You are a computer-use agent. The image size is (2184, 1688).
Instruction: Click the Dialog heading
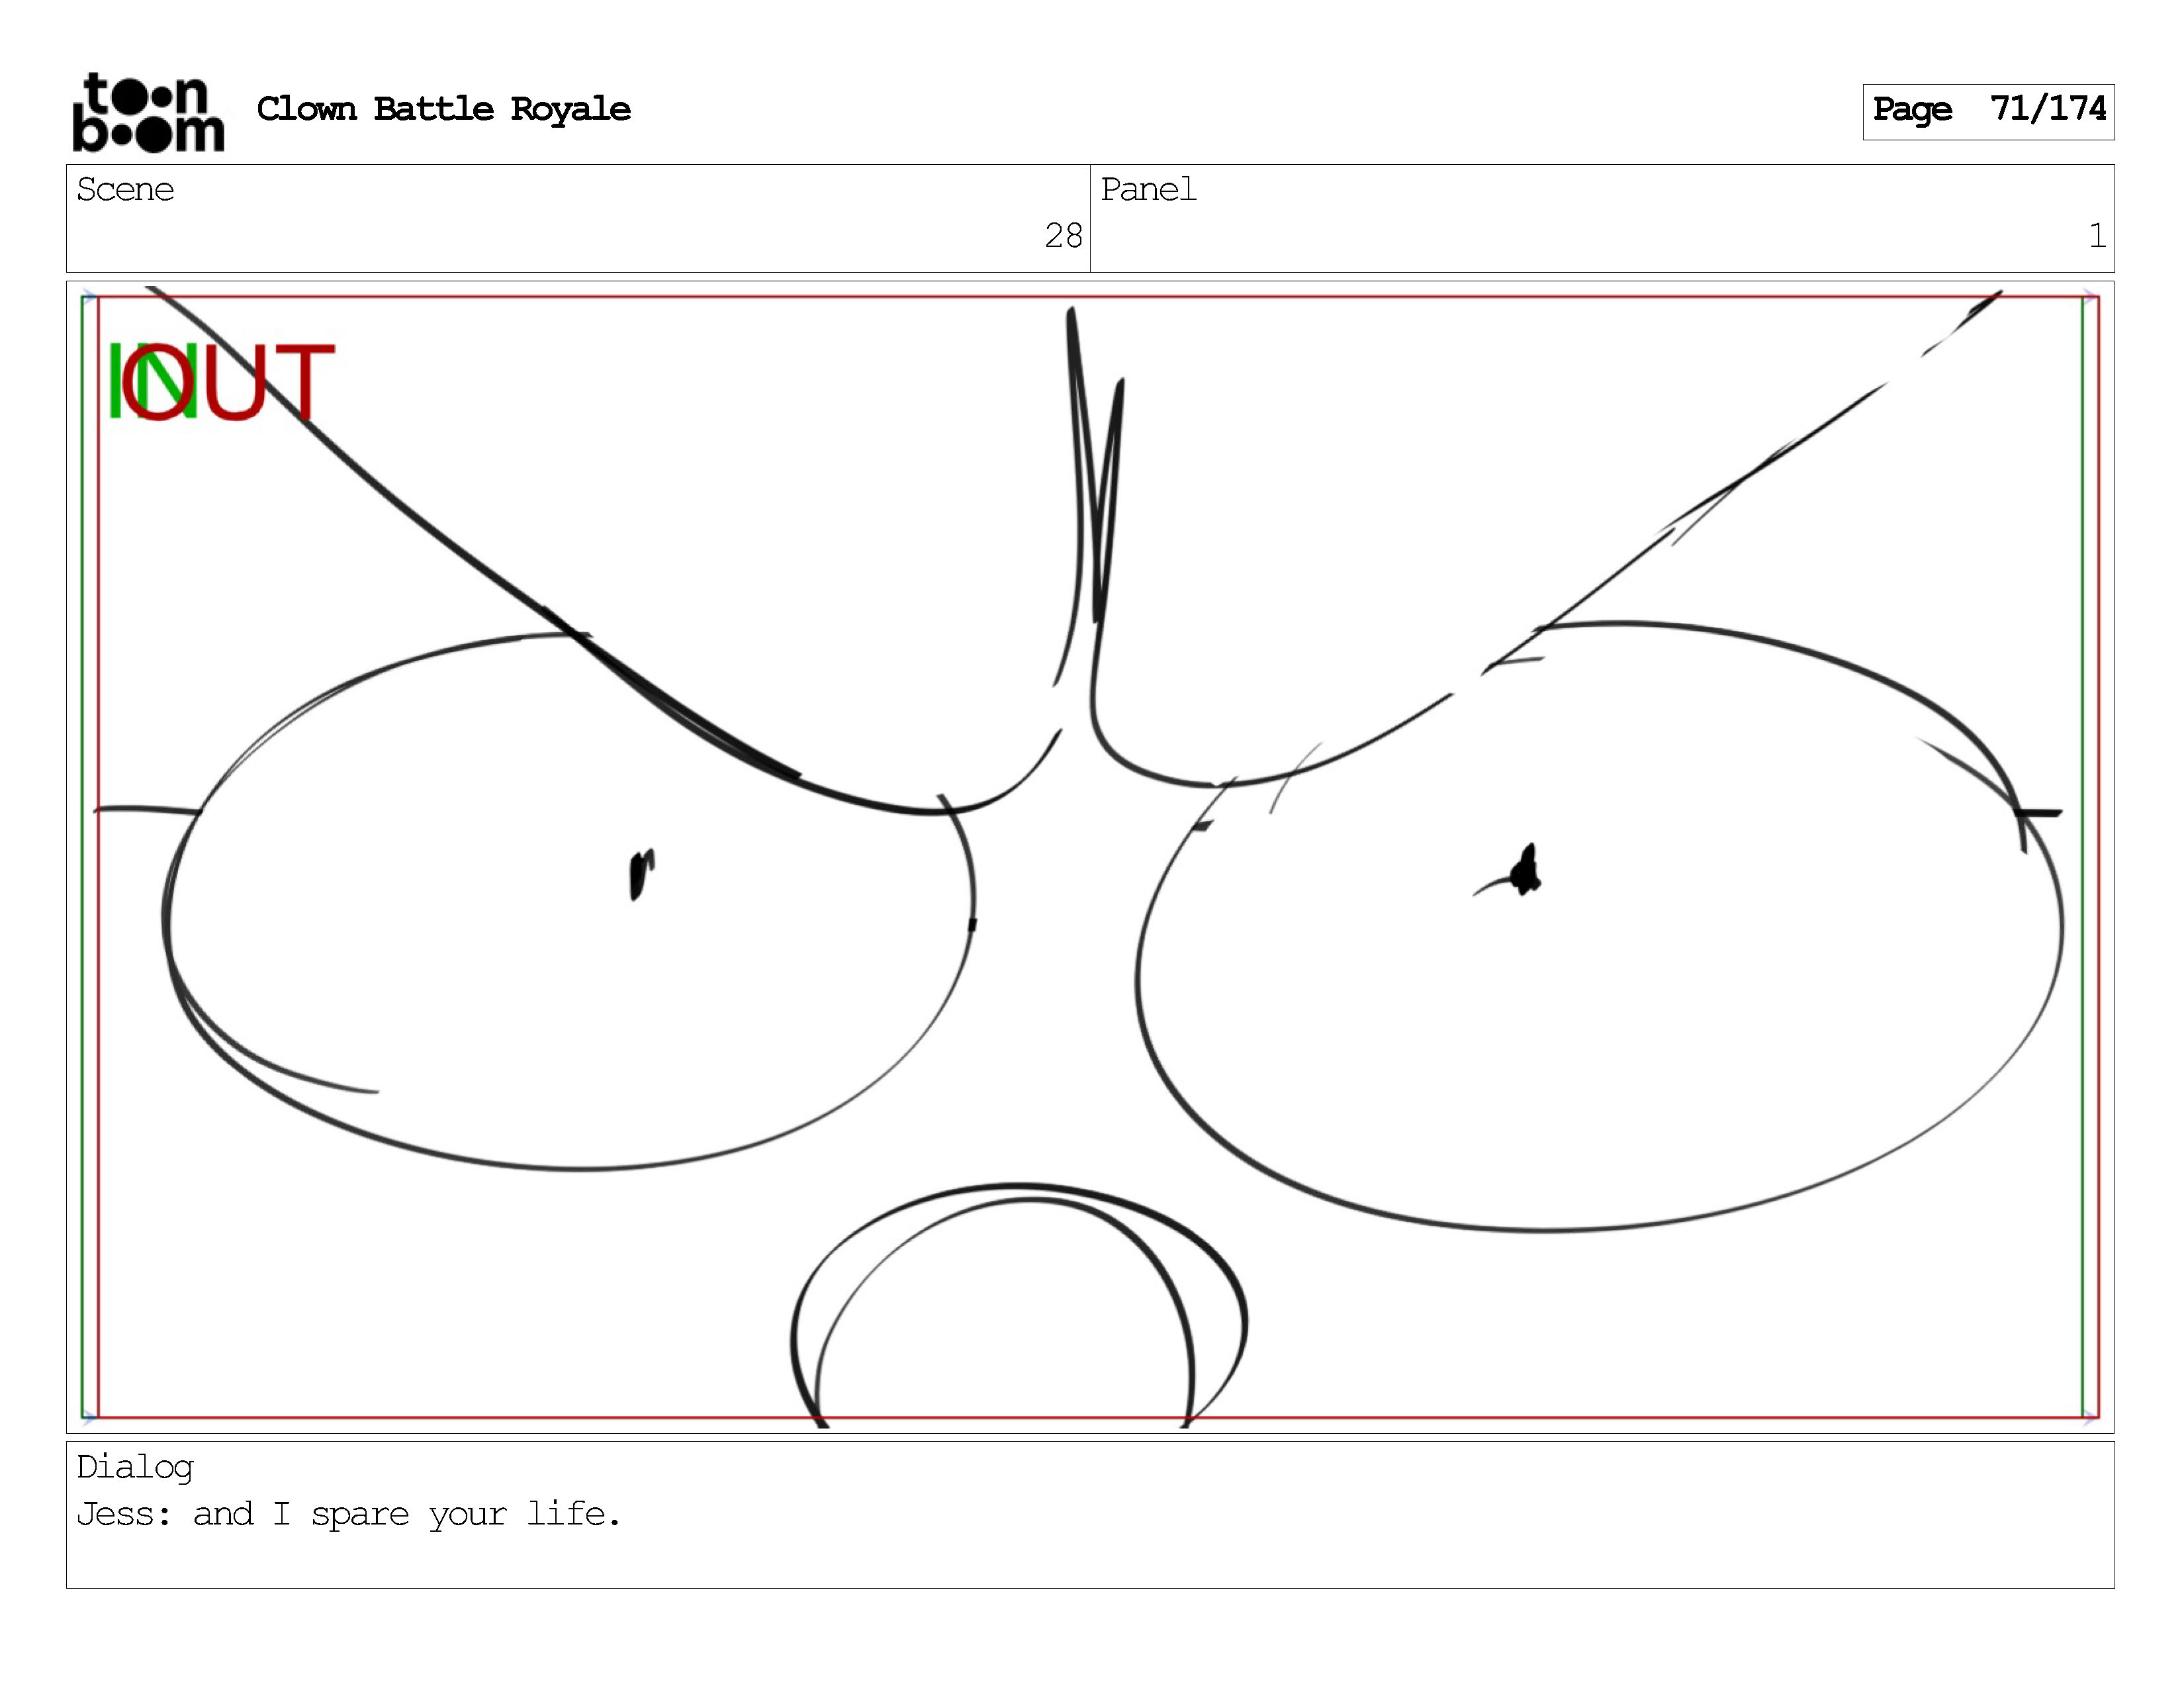[135, 1467]
